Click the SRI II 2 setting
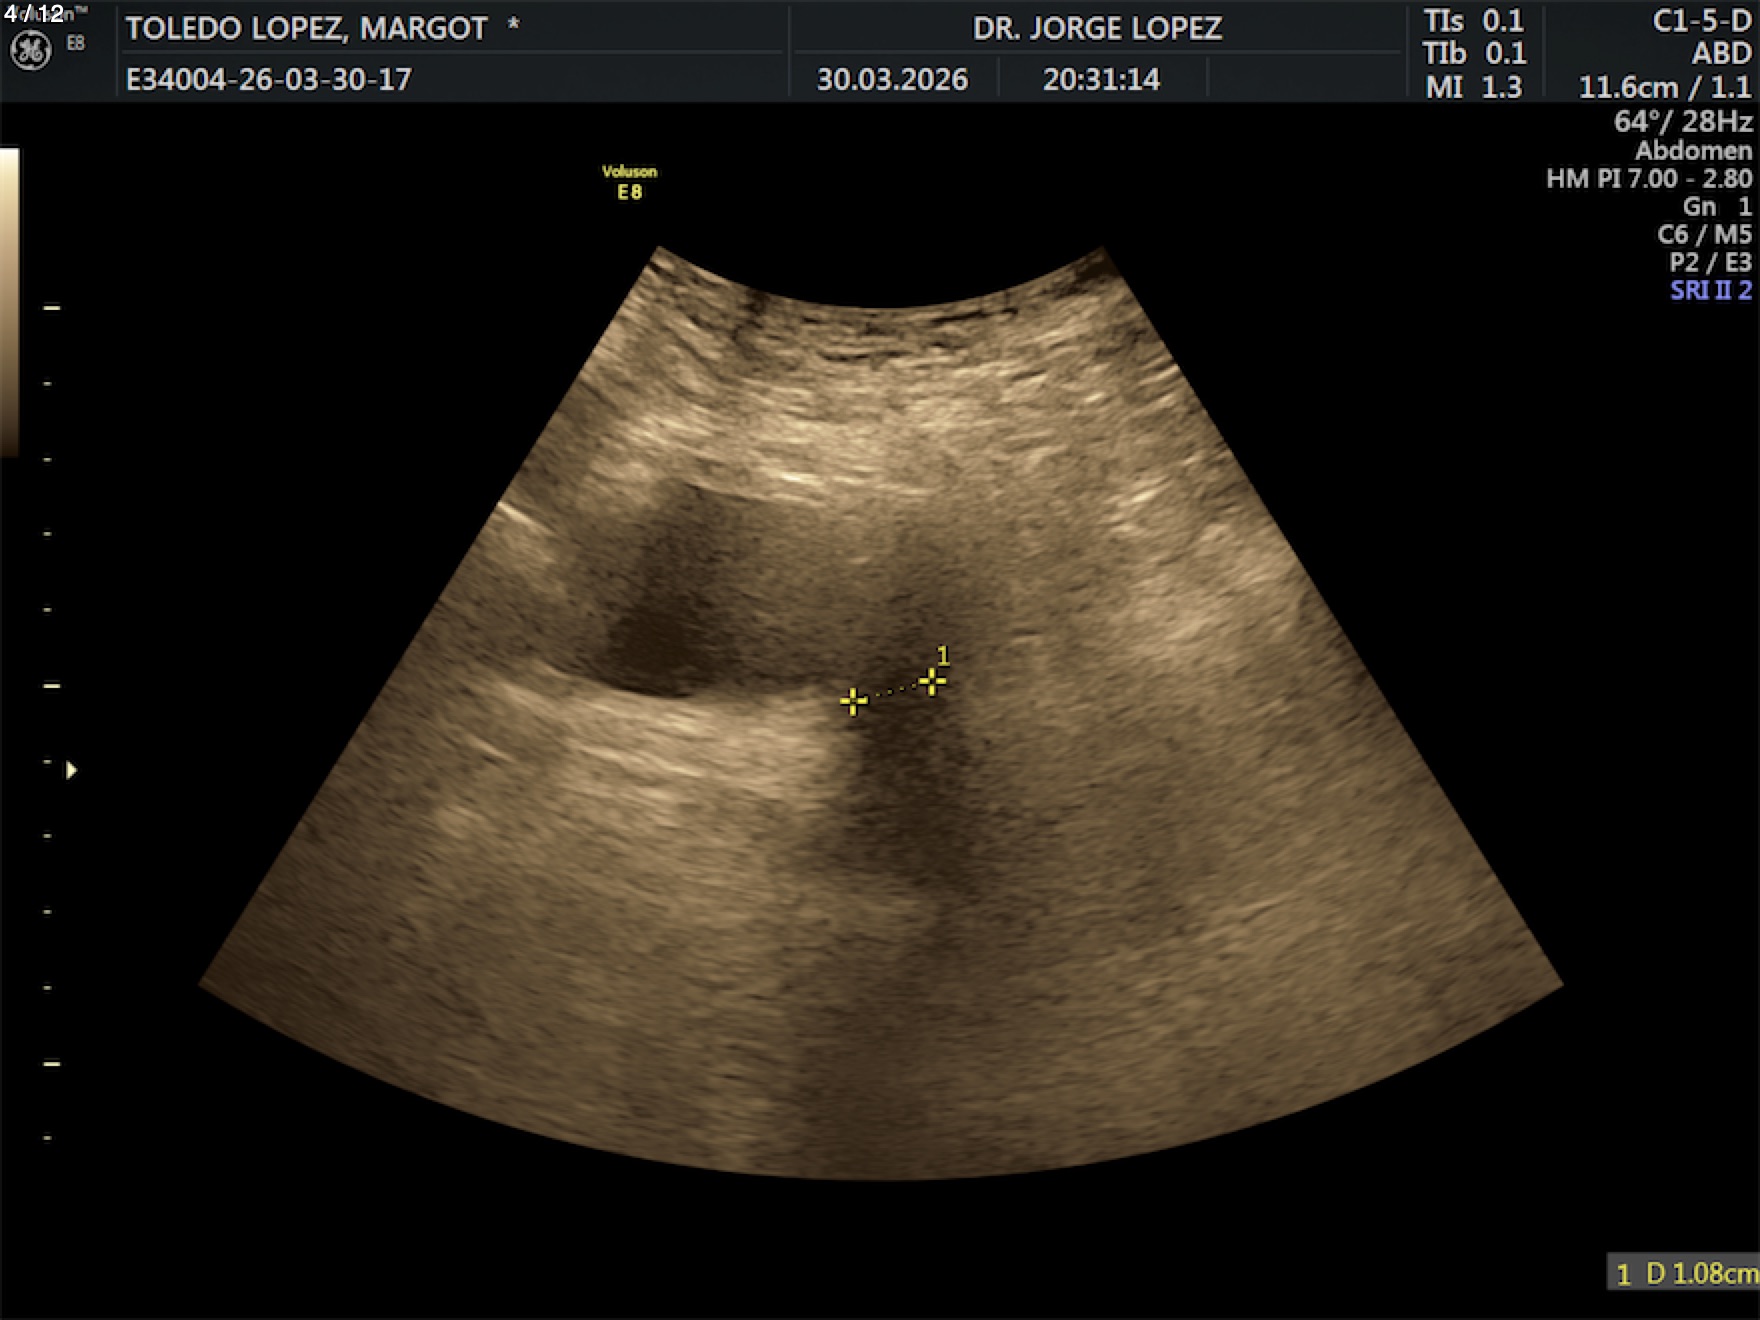Screen dimensions: 1760x1320 click(1710, 291)
